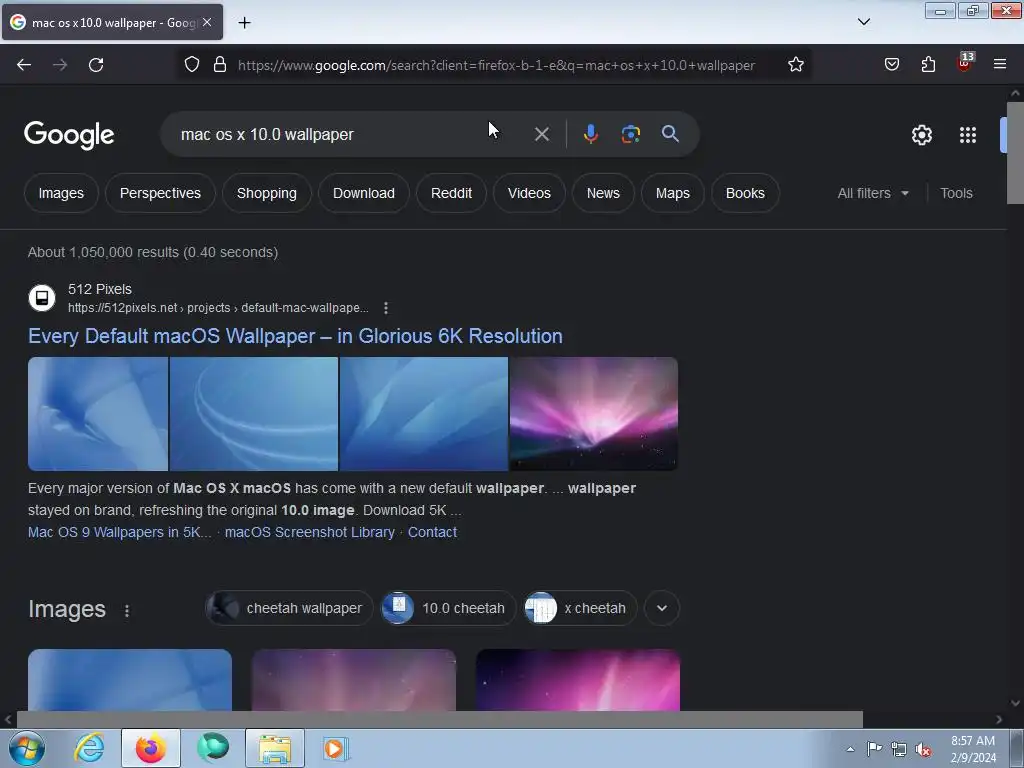The height and width of the screenshot is (768, 1024).
Task: Search by image with Google Lens icon
Action: pos(630,134)
